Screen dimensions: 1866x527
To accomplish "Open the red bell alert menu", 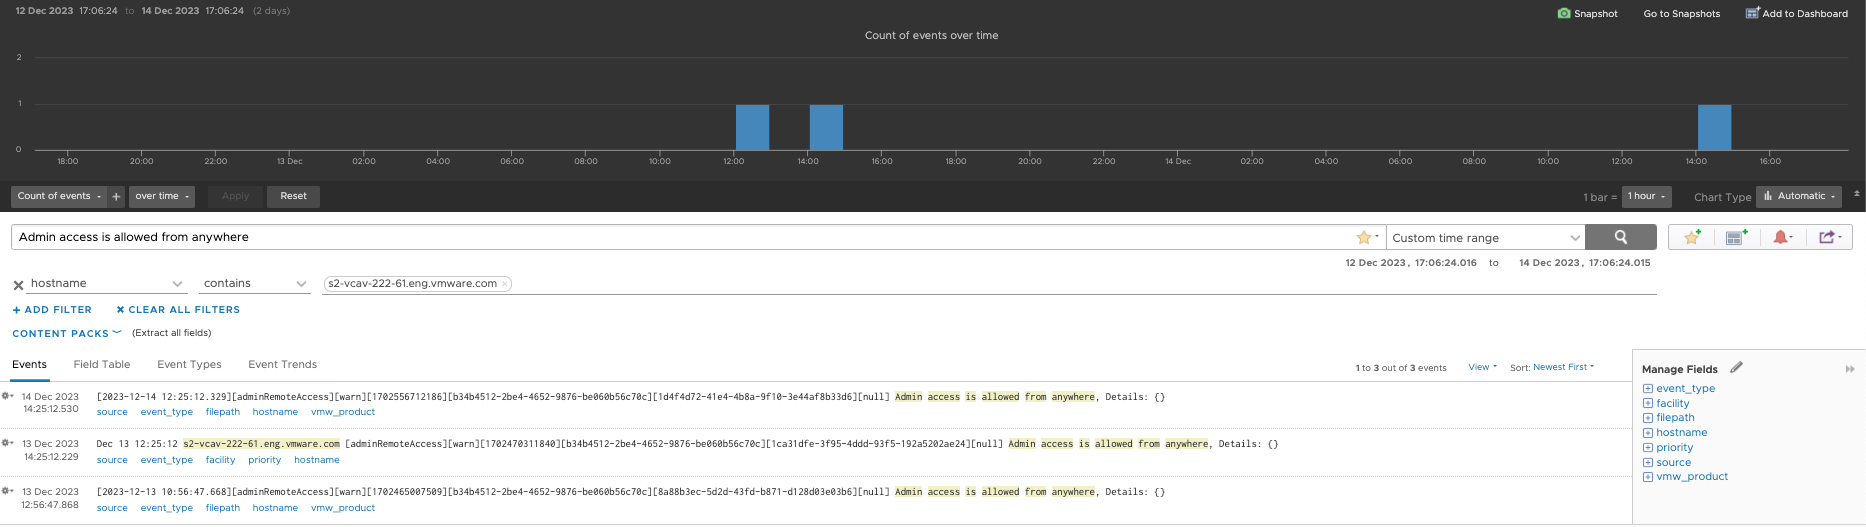I will tap(1781, 237).
